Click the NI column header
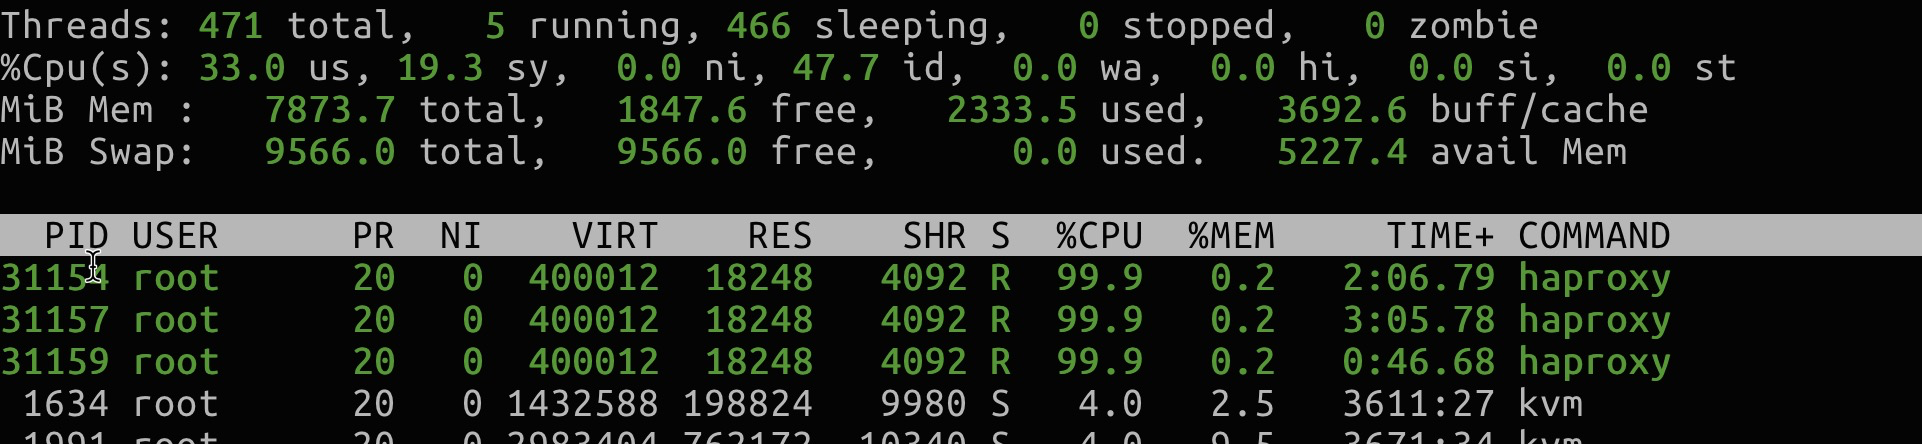This screenshot has height=444, width=1922. pyautogui.click(x=461, y=236)
